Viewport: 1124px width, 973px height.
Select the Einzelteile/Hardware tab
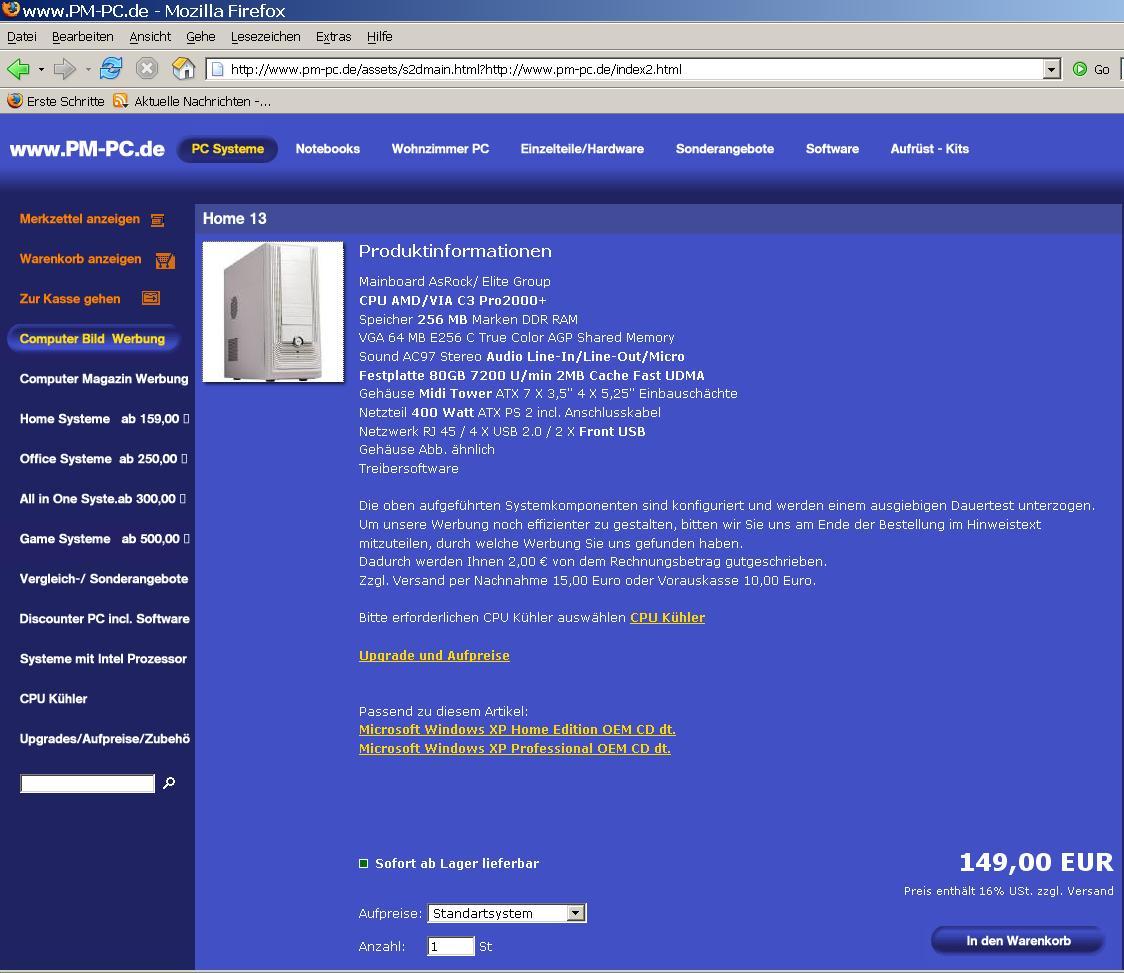582,149
